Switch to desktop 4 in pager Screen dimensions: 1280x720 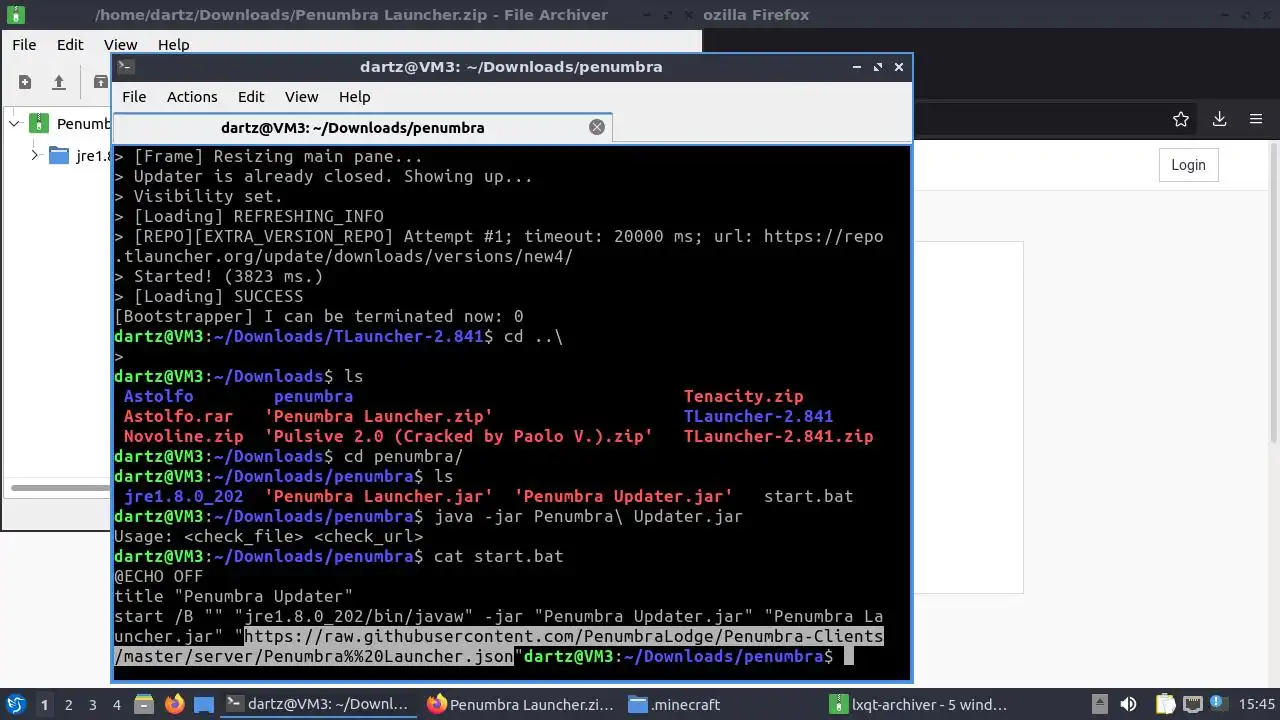pyautogui.click(x=116, y=704)
